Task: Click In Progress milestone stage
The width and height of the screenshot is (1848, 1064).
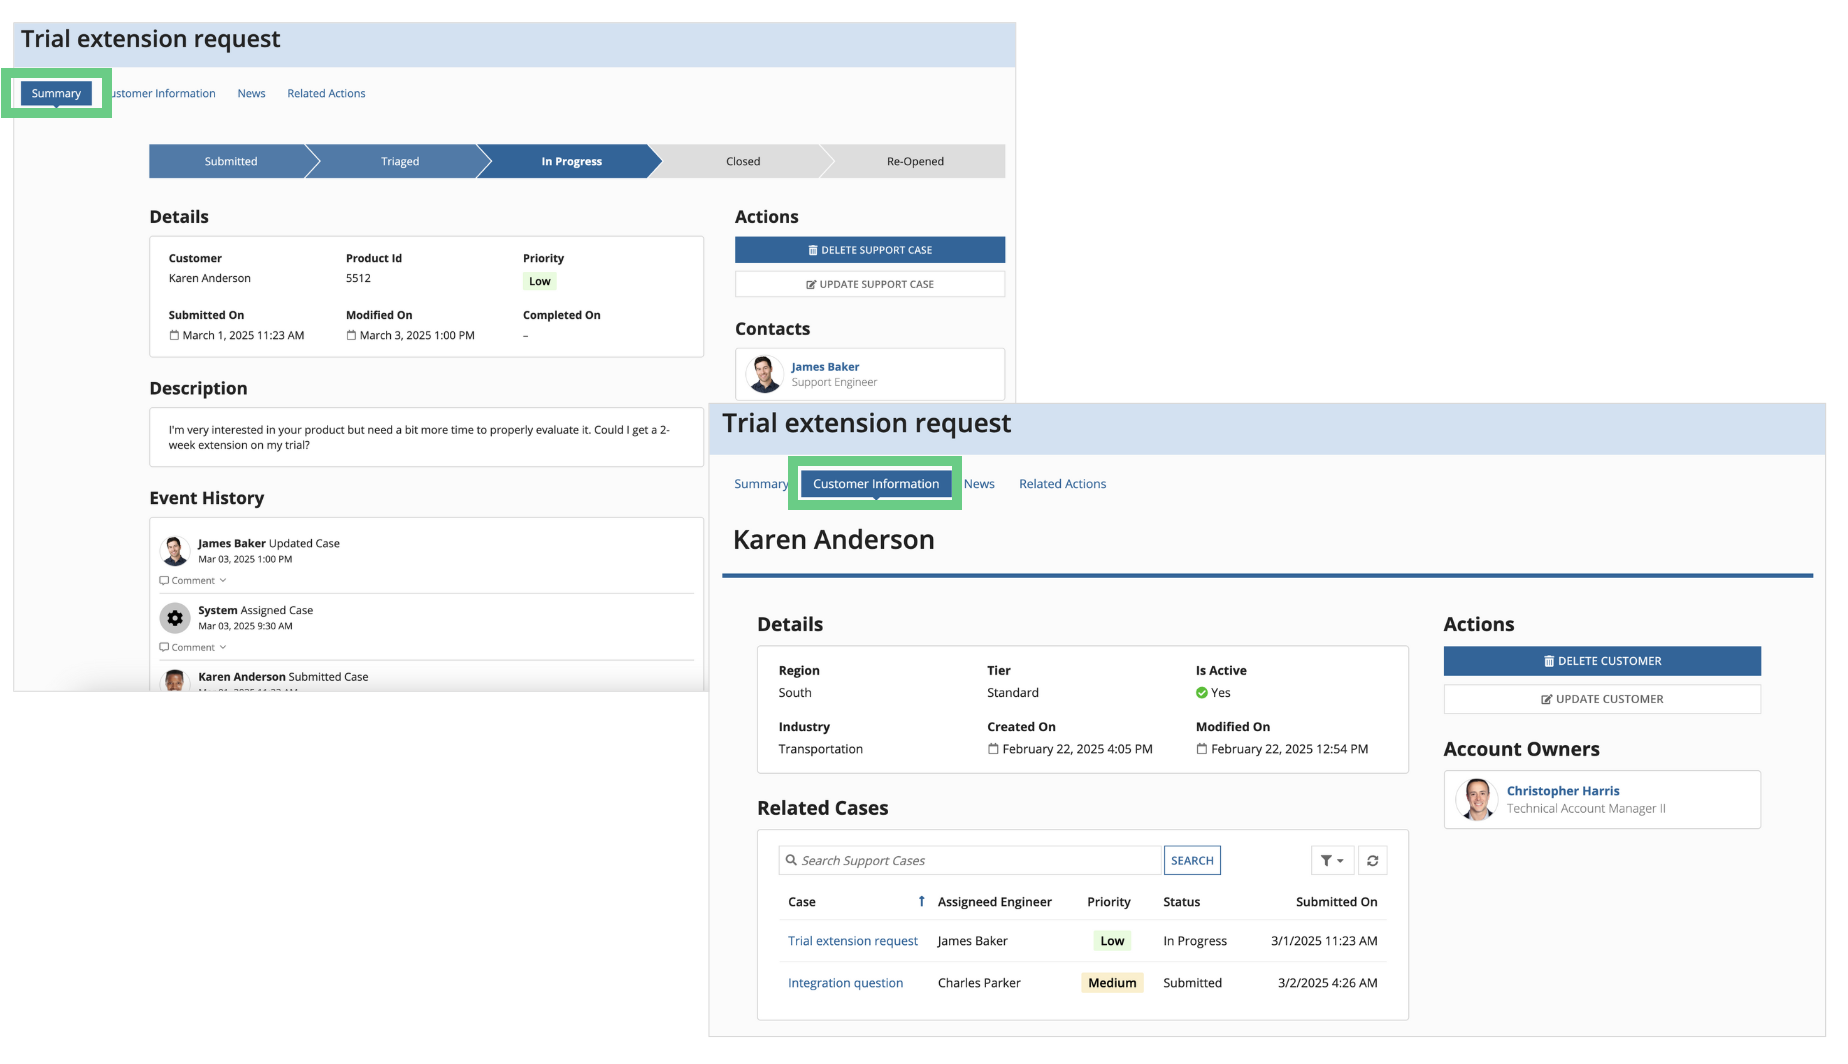Action: tap(572, 161)
